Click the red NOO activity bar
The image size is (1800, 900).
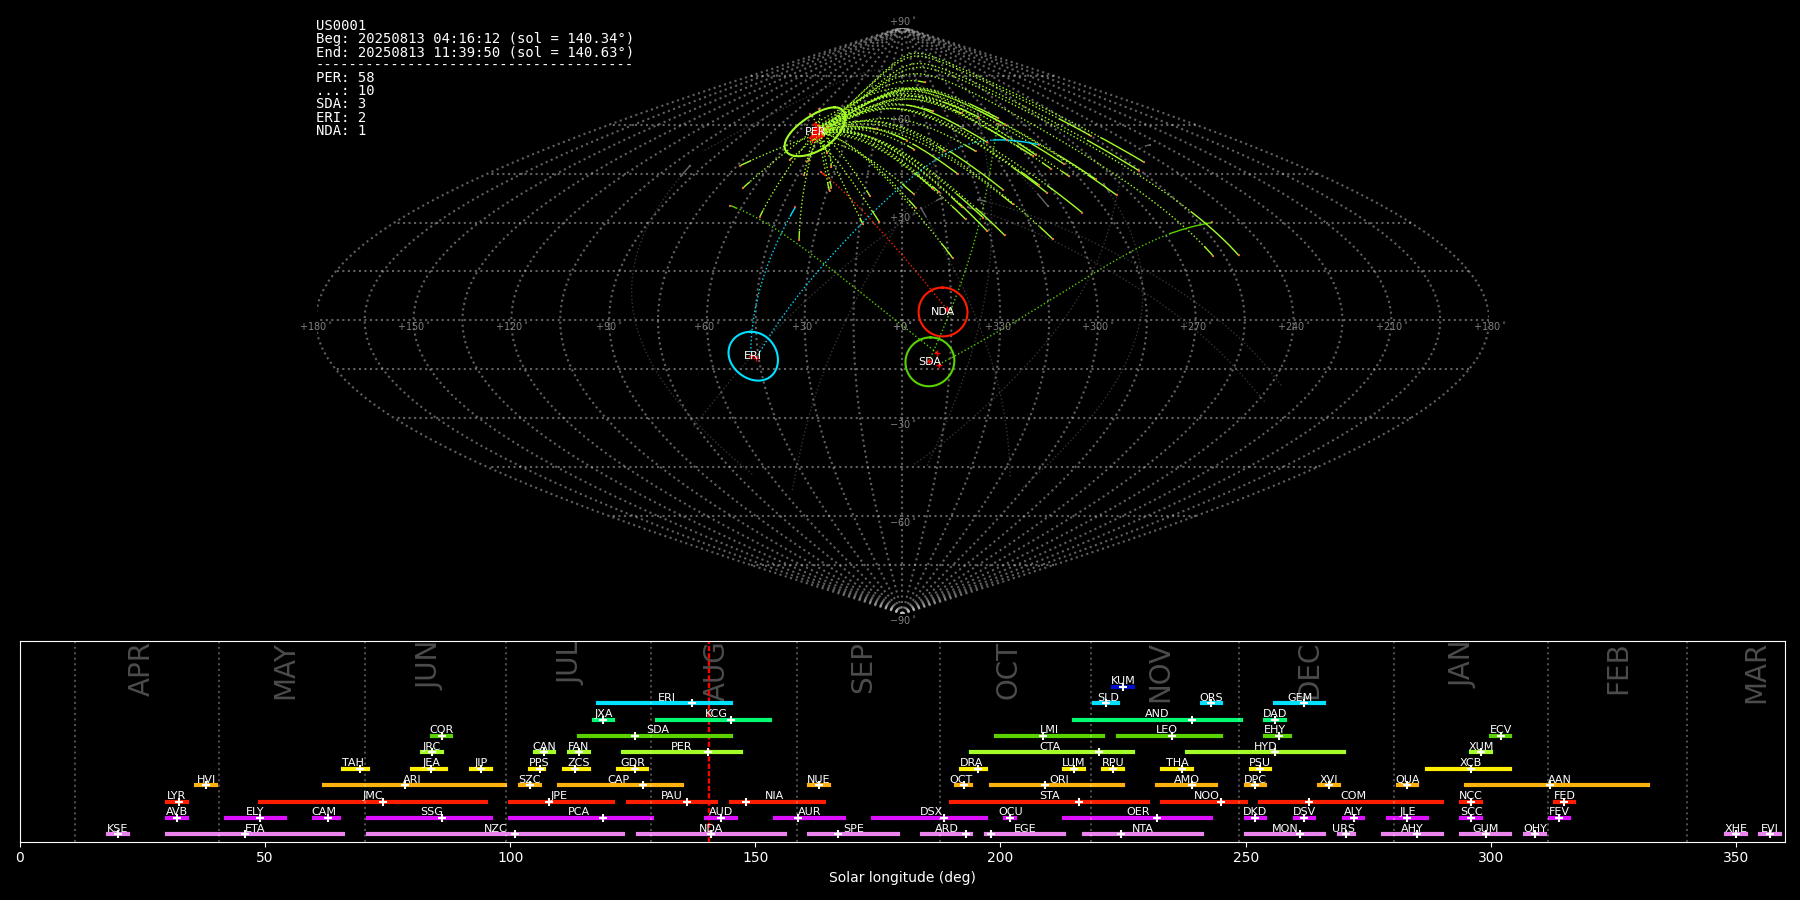1204,802
